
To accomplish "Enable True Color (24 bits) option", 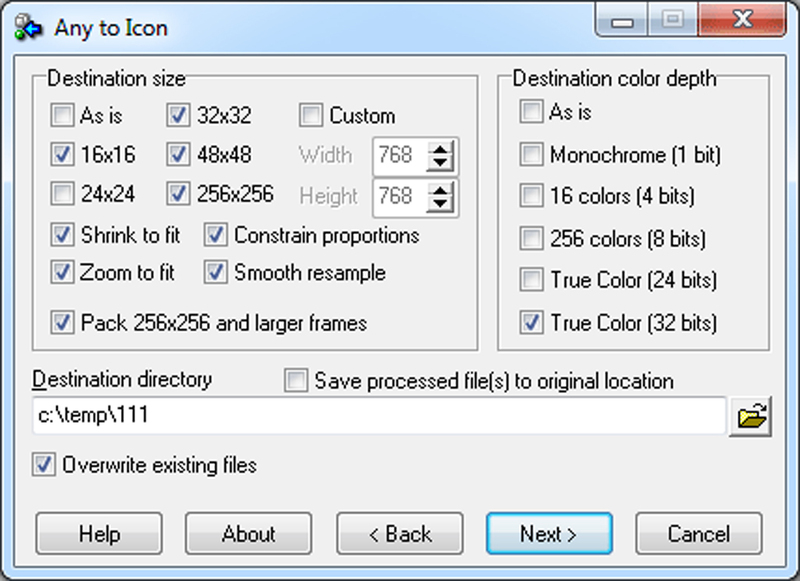I will click(531, 280).
